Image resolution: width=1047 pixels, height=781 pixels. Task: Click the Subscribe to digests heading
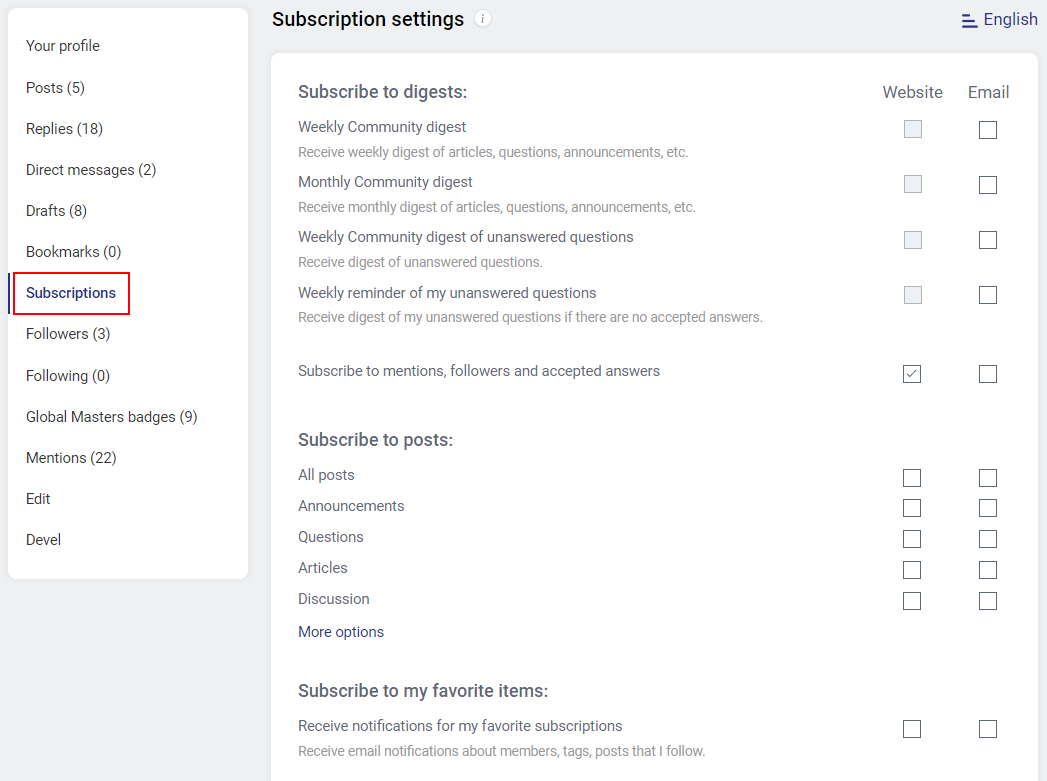coord(382,92)
